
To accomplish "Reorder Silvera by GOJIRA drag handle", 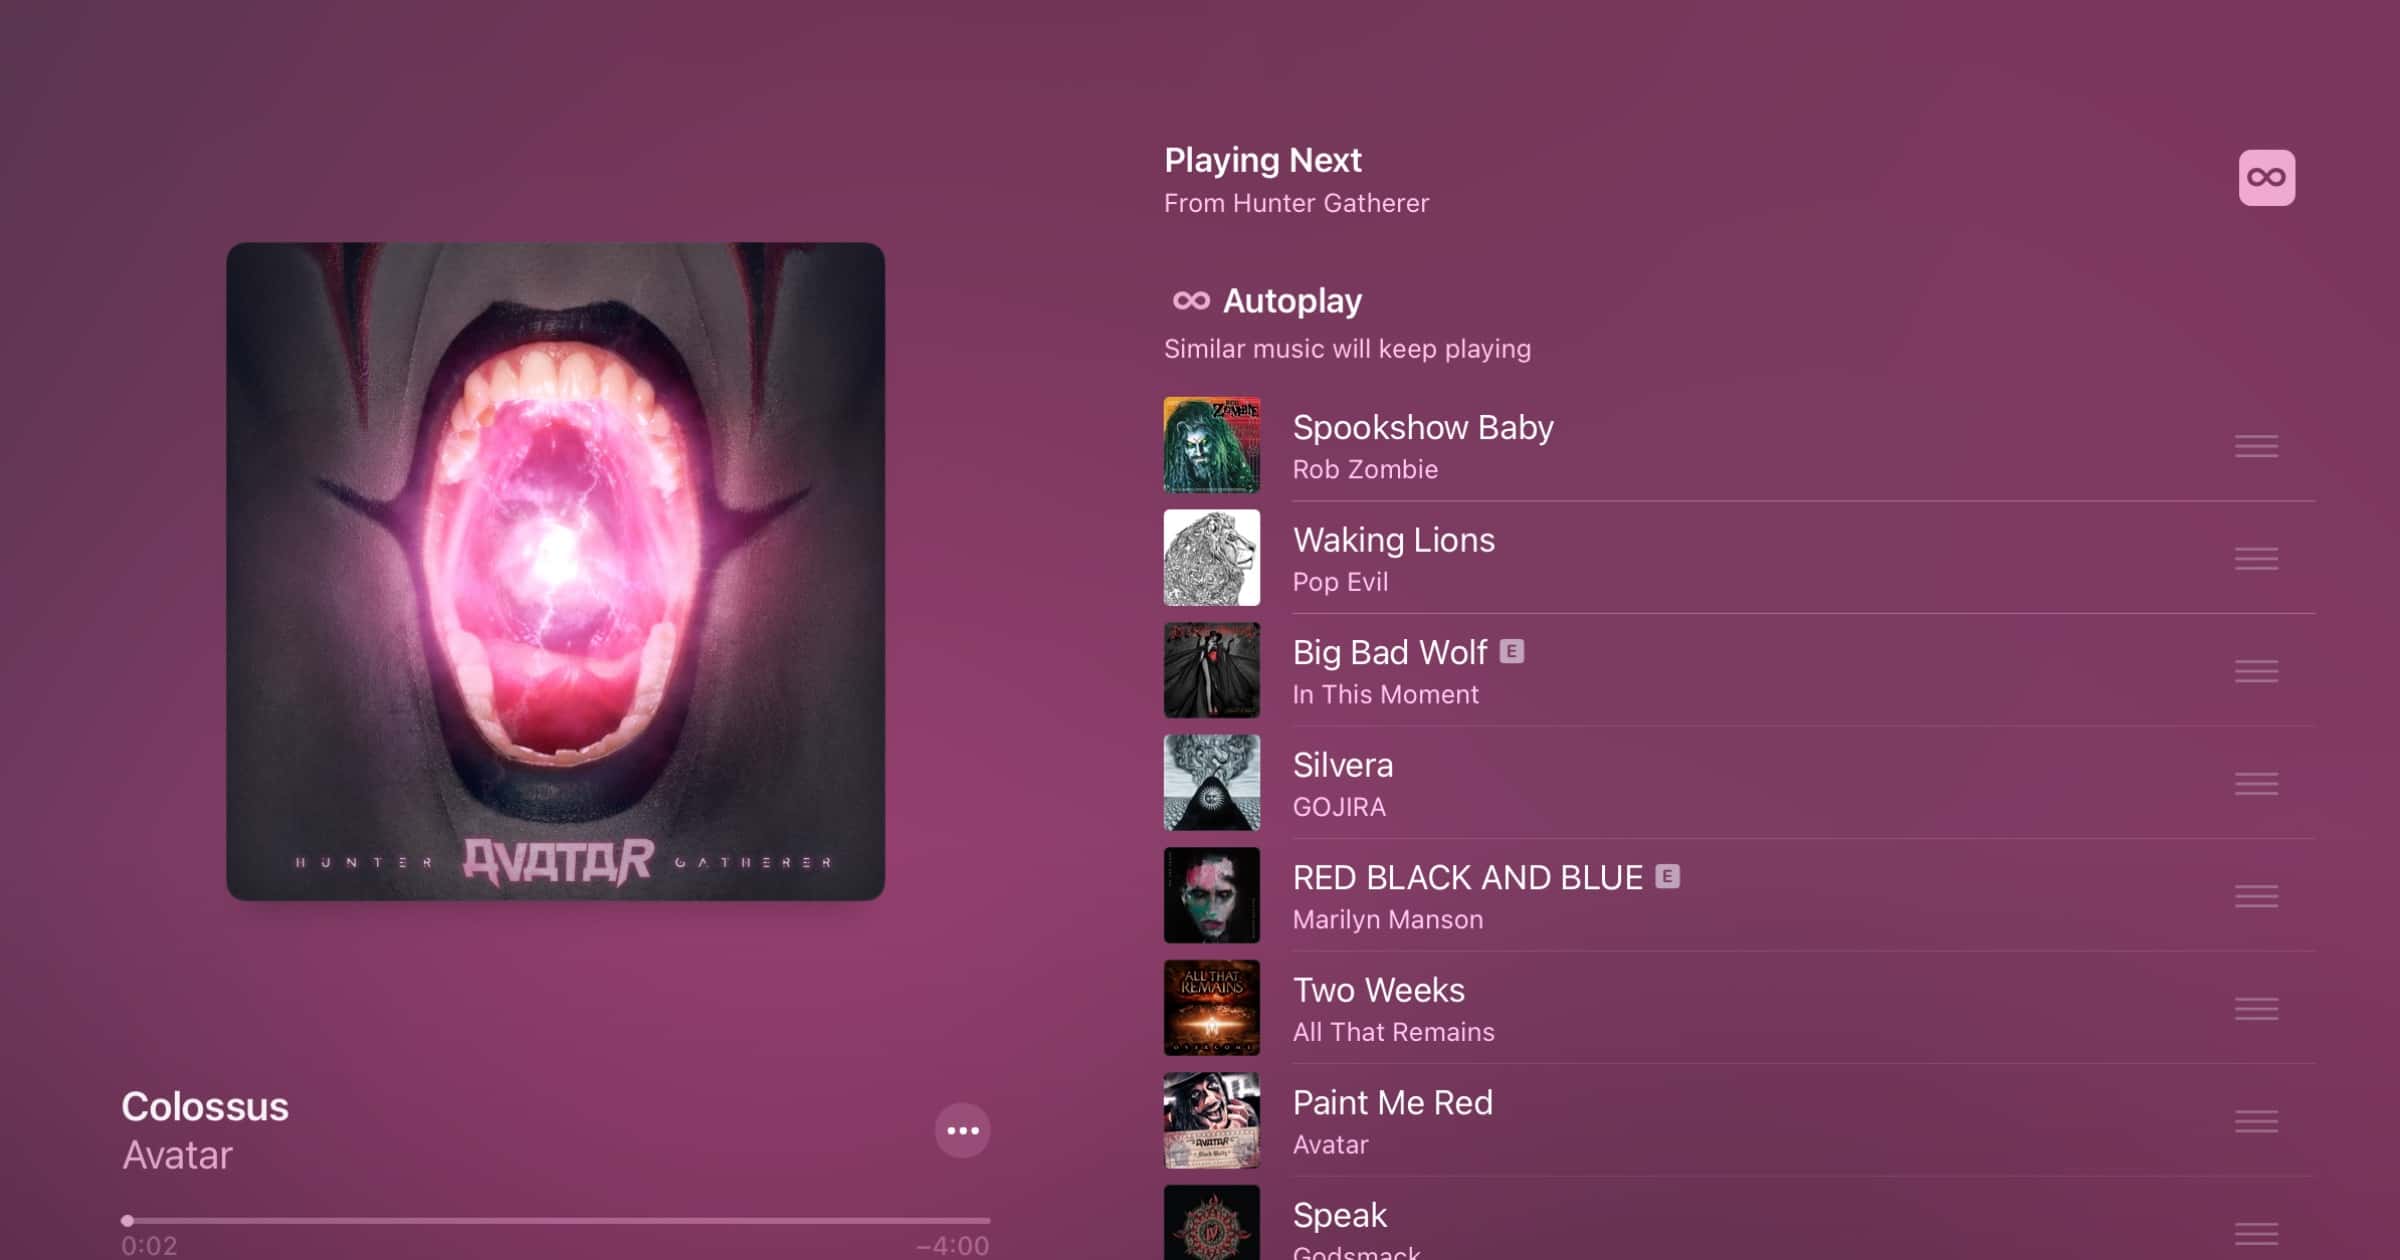I will pos(2256,784).
